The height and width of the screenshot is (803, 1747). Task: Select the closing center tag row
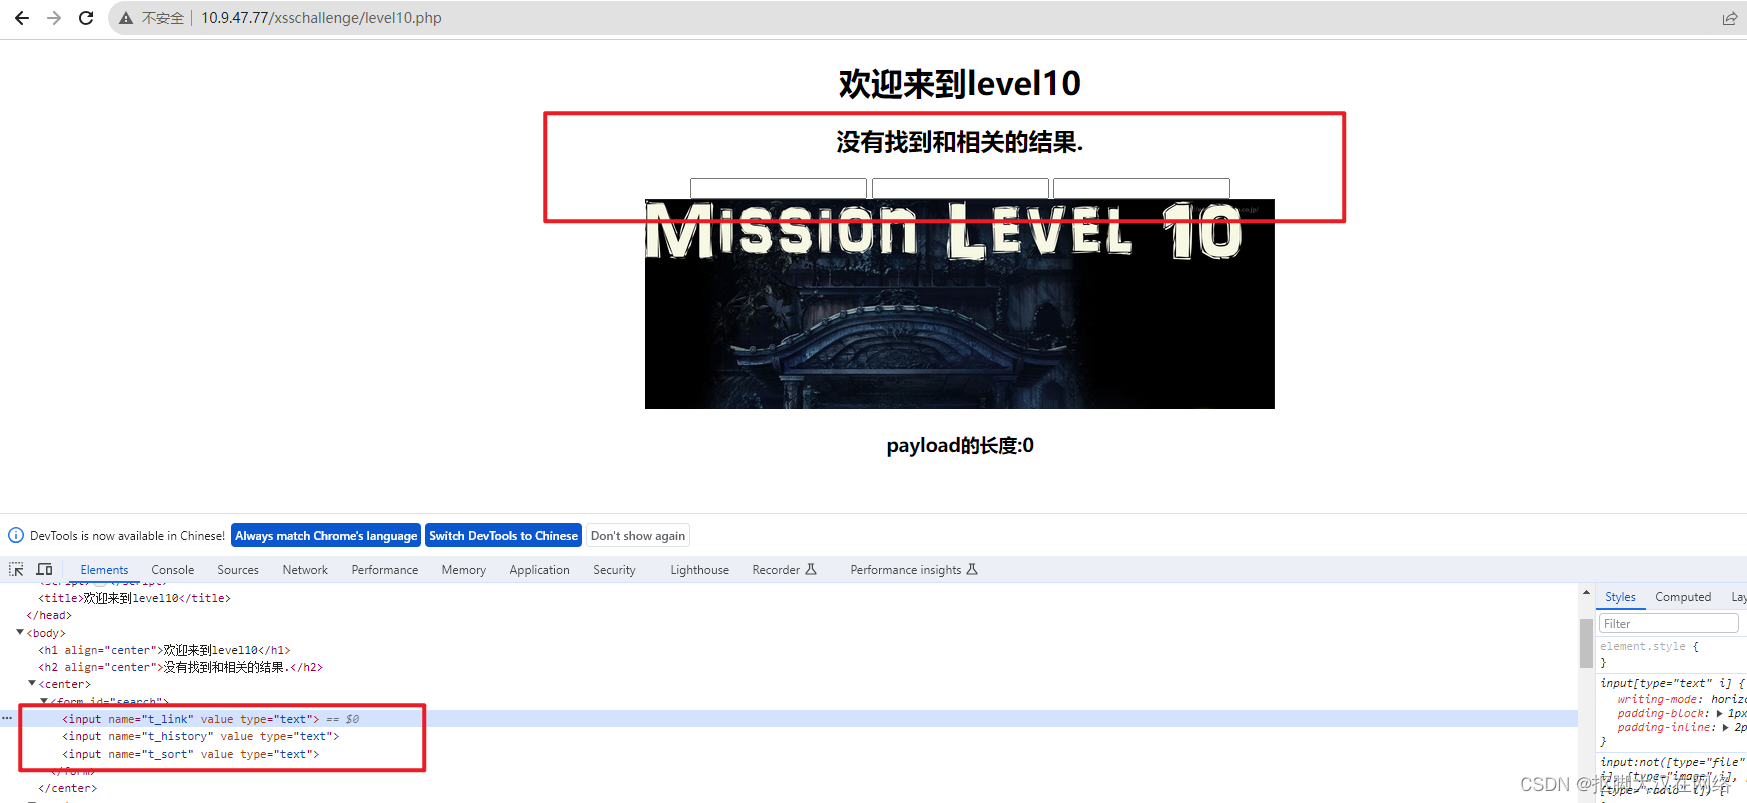pyautogui.click(x=68, y=788)
